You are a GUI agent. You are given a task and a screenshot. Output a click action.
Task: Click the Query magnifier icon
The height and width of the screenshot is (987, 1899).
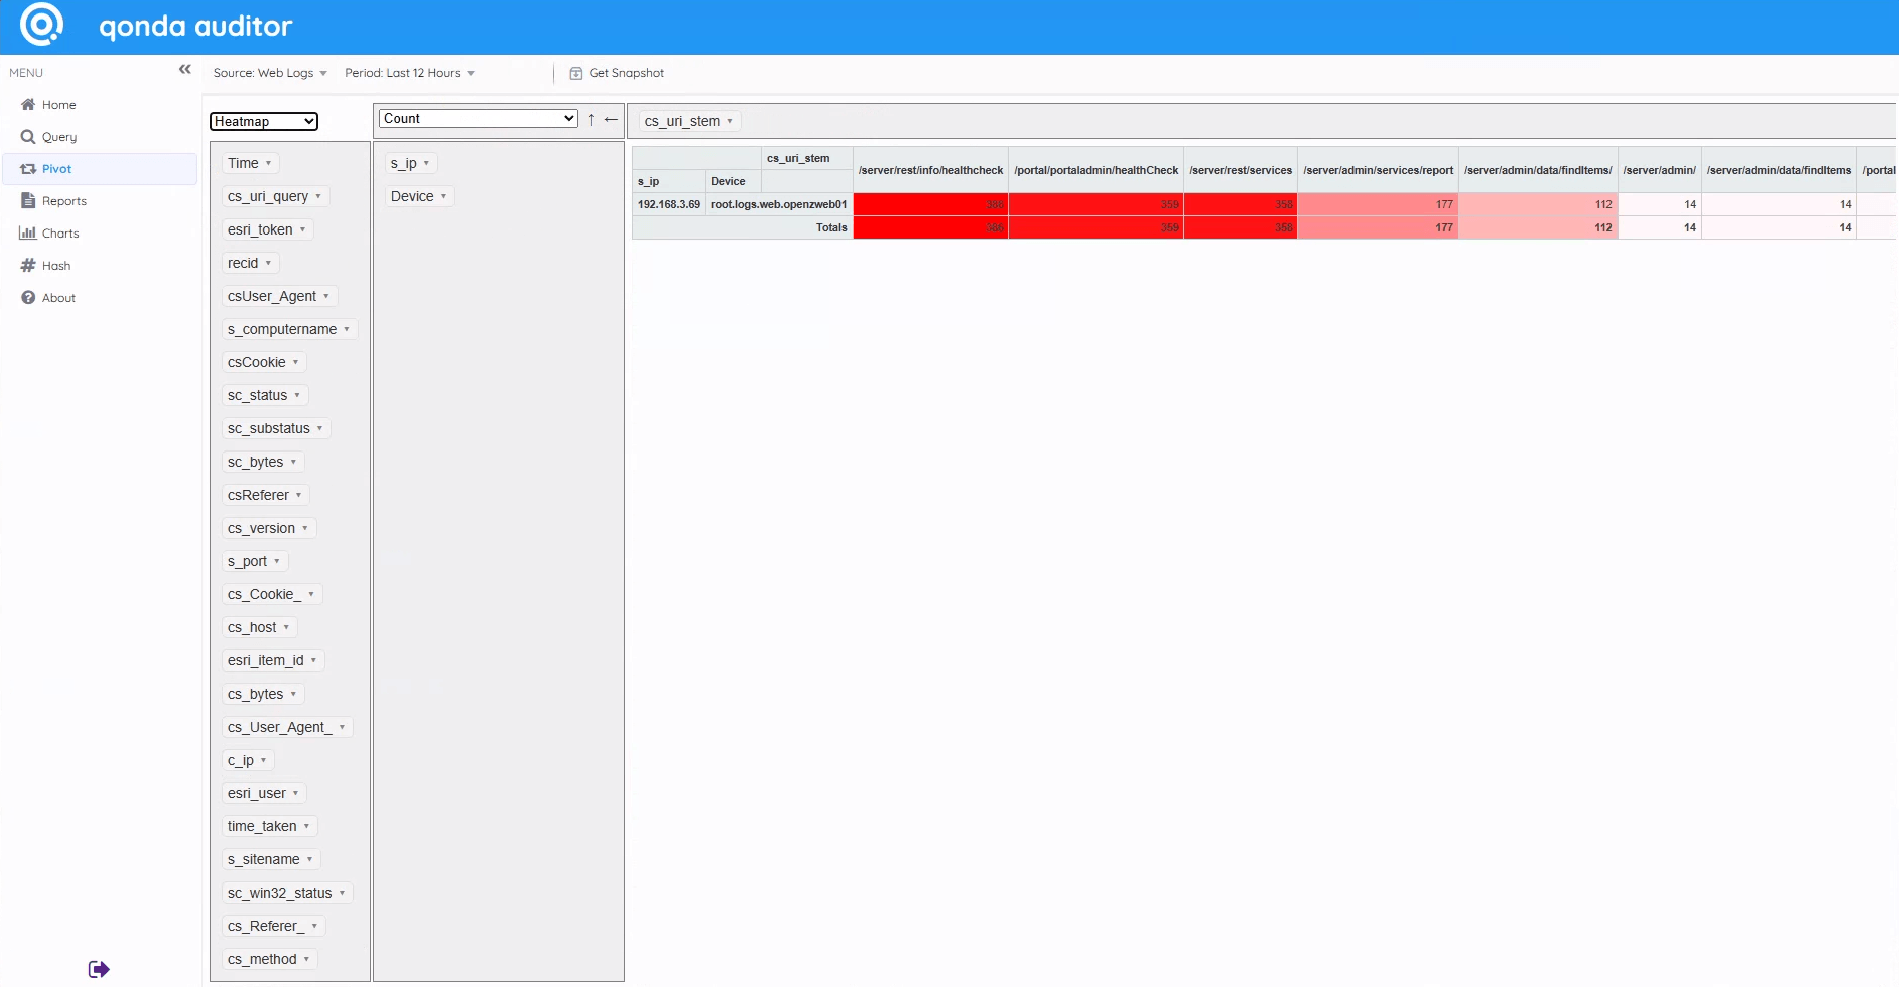(28, 137)
